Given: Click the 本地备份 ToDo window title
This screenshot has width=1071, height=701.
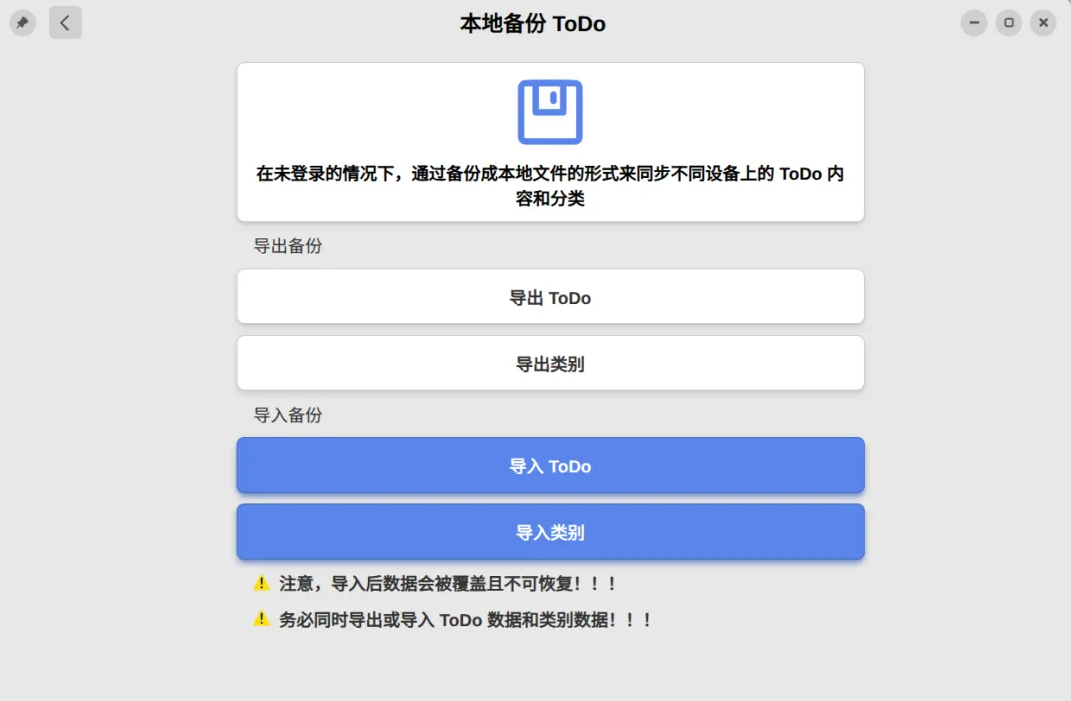Looking at the screenshot, I should 533,23.
